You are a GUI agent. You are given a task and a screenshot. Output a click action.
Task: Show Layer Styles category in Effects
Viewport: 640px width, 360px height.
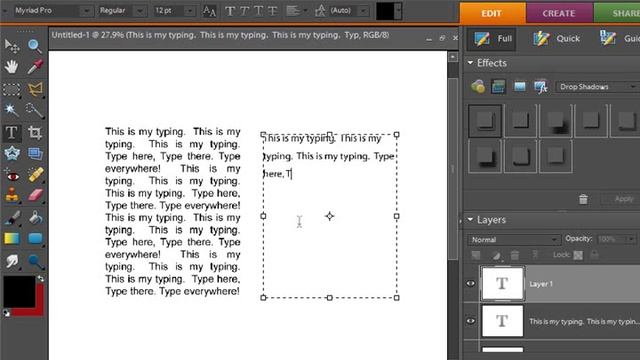498,87
